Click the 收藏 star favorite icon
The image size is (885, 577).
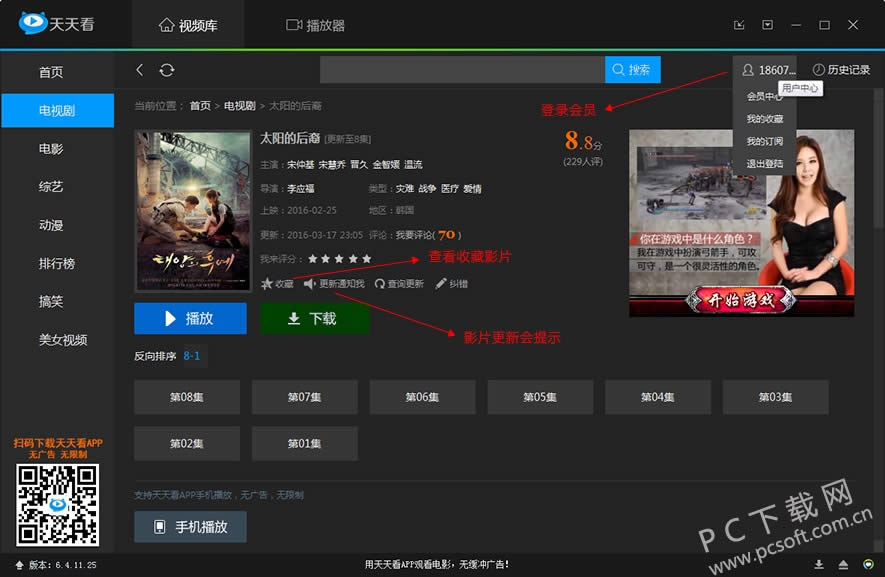[x=267, y=283]
